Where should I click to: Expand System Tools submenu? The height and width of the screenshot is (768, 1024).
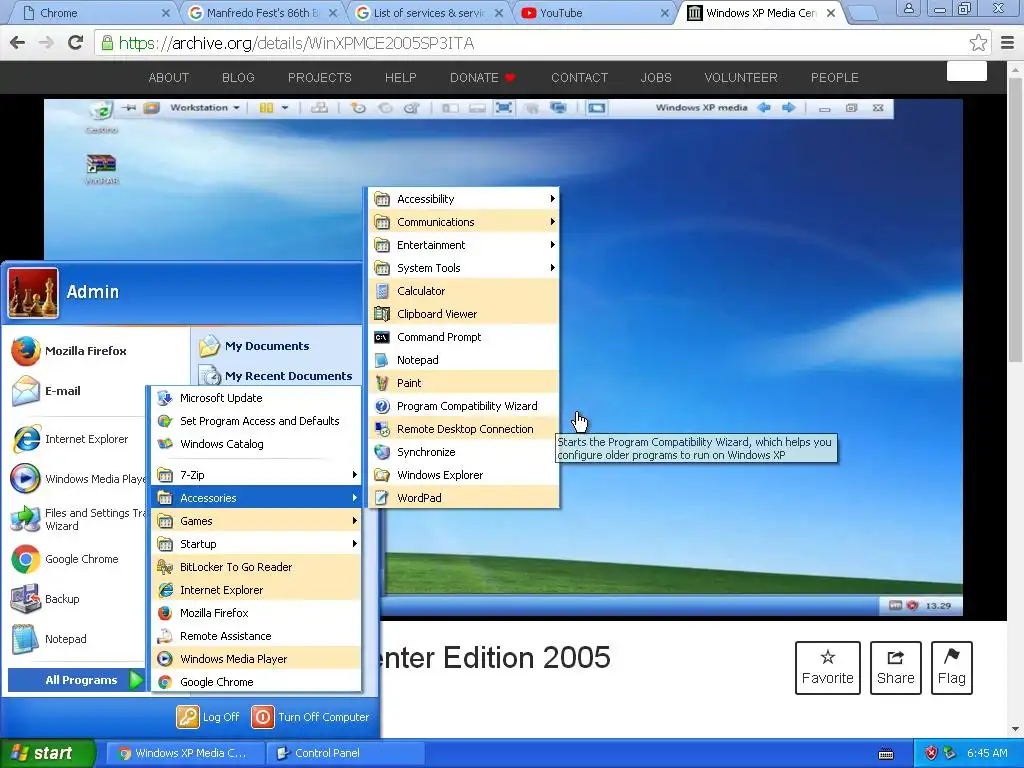click(x=464, y=268)
